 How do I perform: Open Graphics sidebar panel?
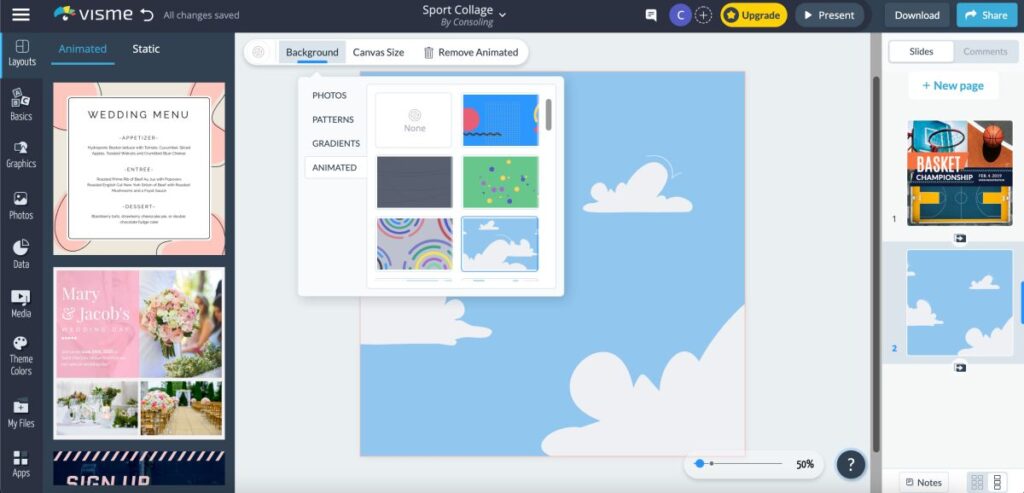(21, 155)
